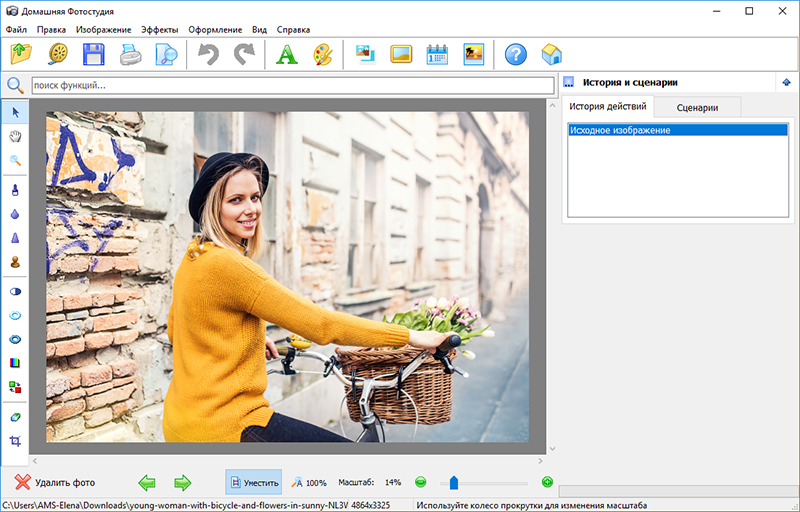Click the printer icon in the toolbar
This screenshot has height=512, width=800.
click(x=131, y=54)
